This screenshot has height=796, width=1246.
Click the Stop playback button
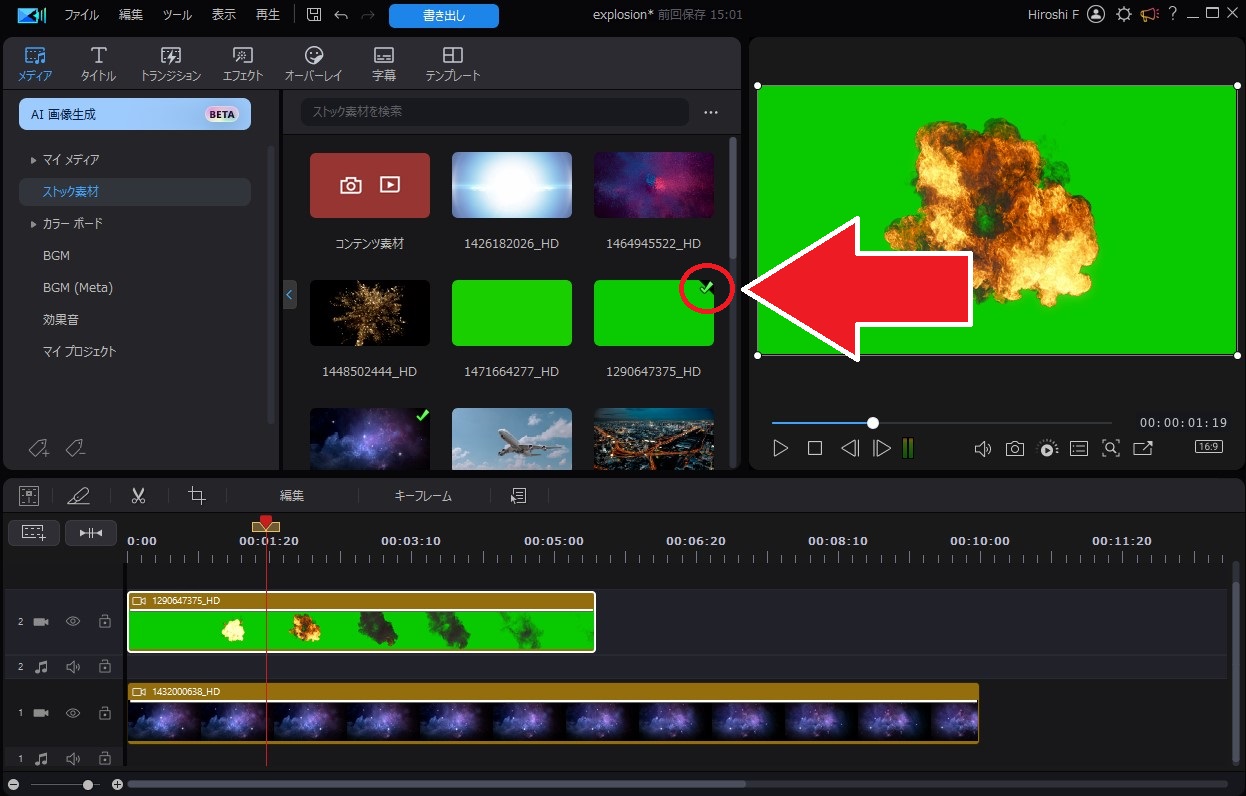tap(815, 449)
